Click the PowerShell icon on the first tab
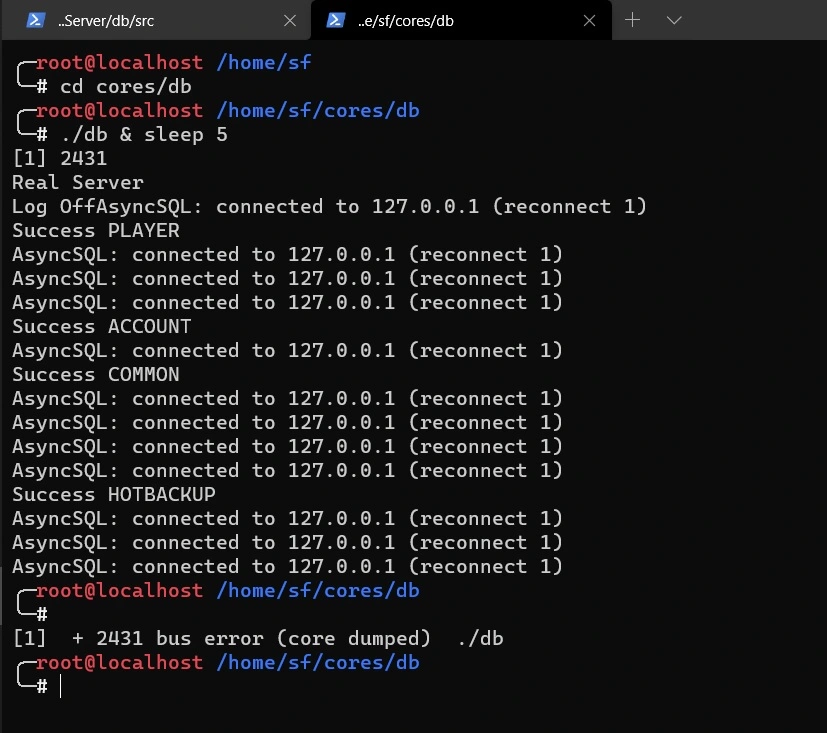This screenshot has width=827, height=733. [x=35, y=20]
